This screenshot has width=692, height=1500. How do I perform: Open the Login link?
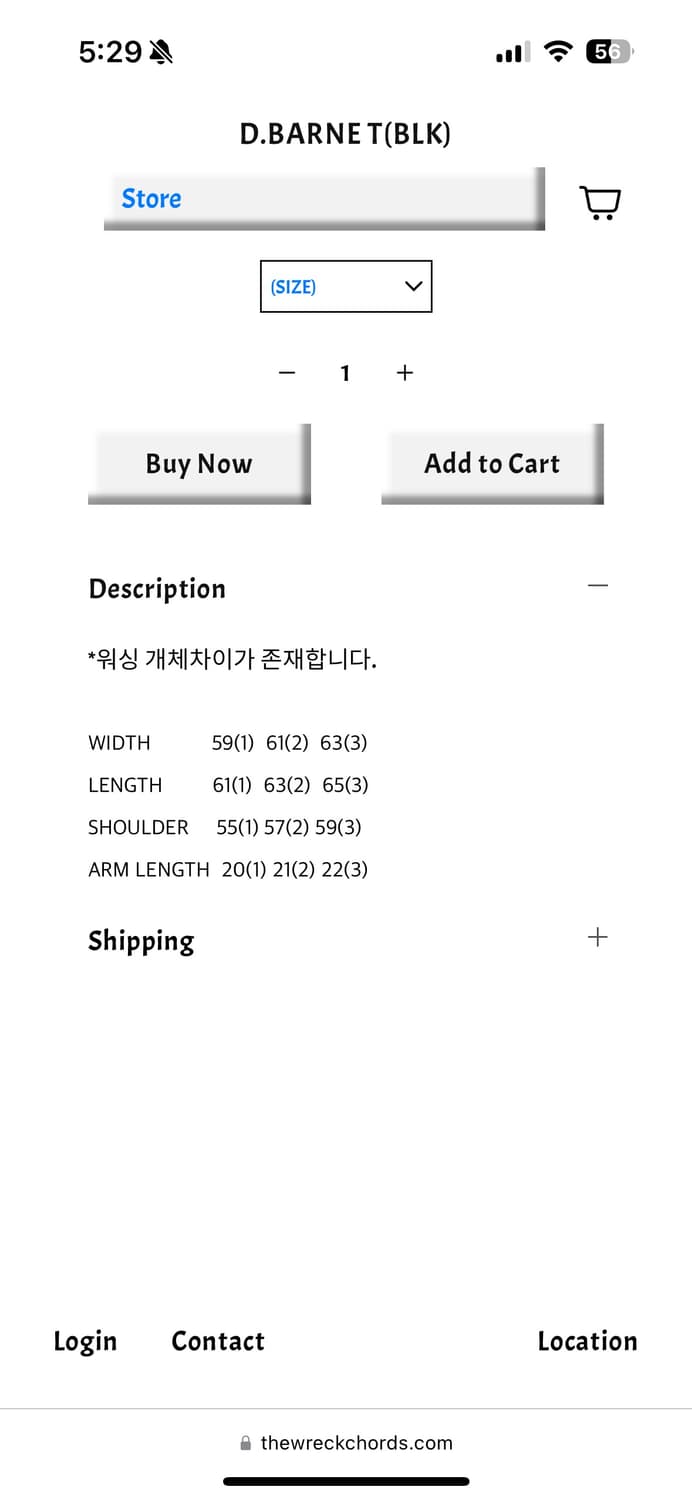pyautogui.click(x=85, y=1341)
